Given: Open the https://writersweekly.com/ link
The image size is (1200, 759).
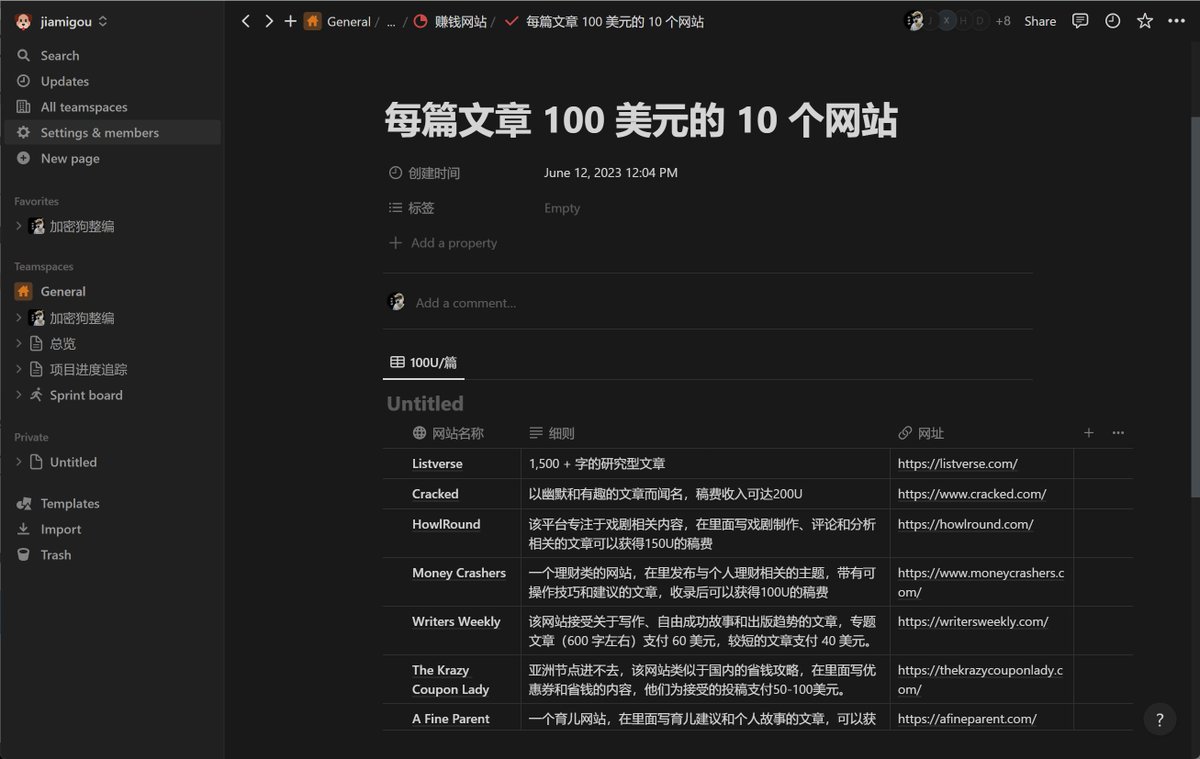Looking at the screenshot, I should (x=973, y=622).
